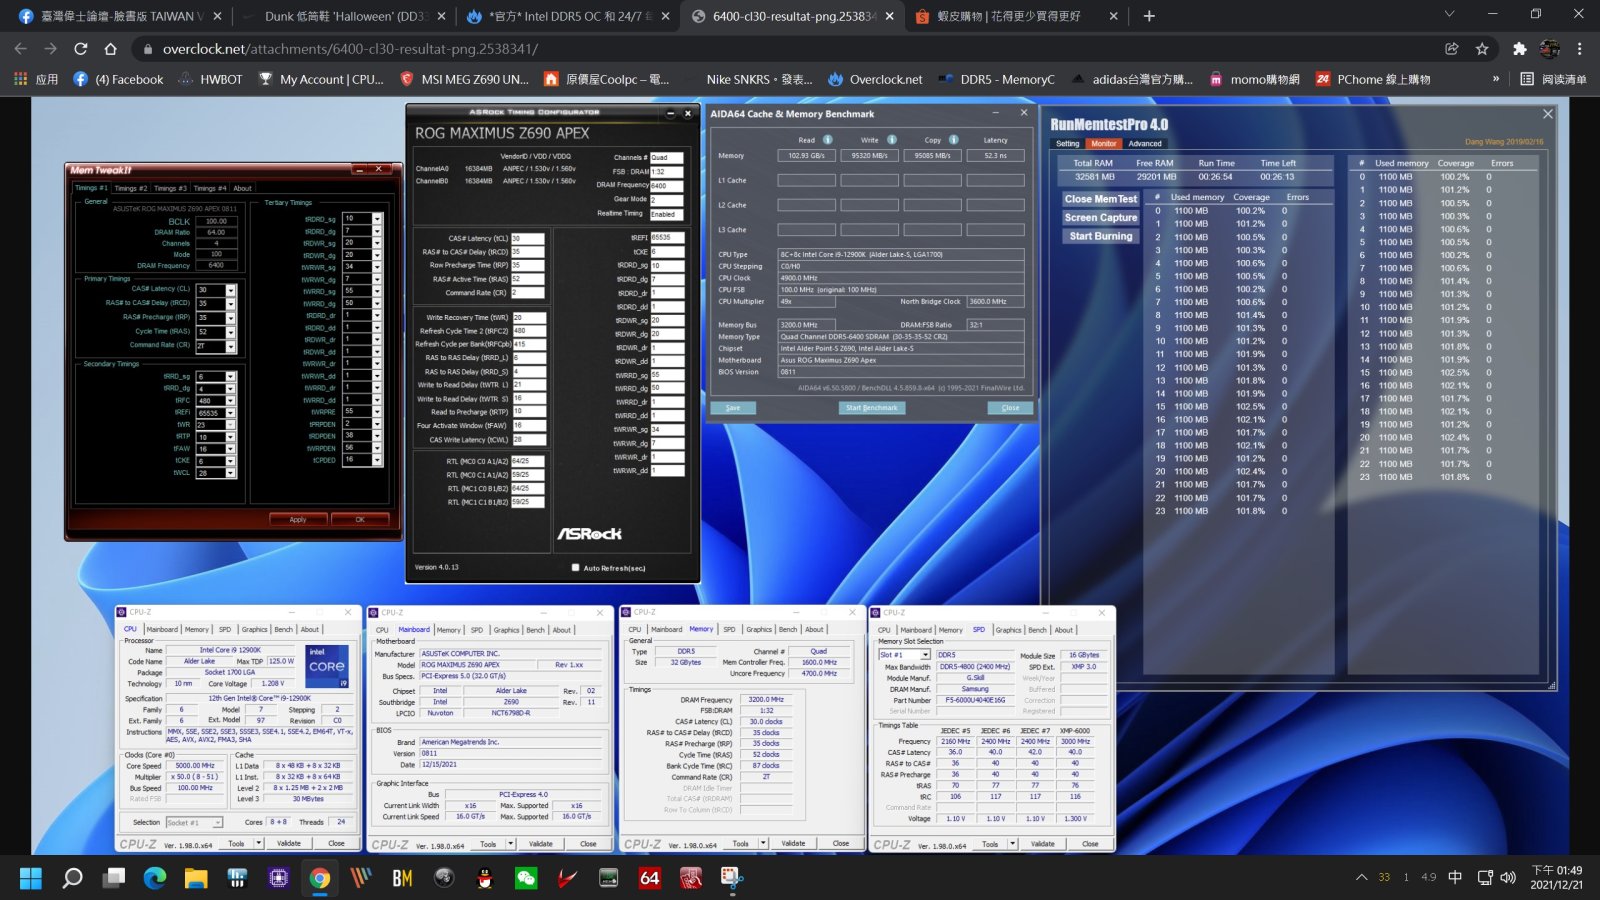
Task: Open the DDR5 - MemoryC bookmark
Action: click(997, 79)
